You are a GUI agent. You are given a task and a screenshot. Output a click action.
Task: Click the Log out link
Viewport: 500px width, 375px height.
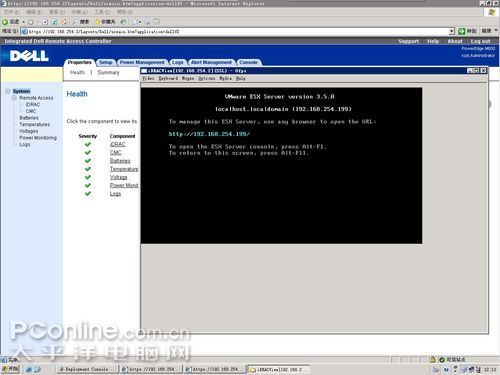480,41
